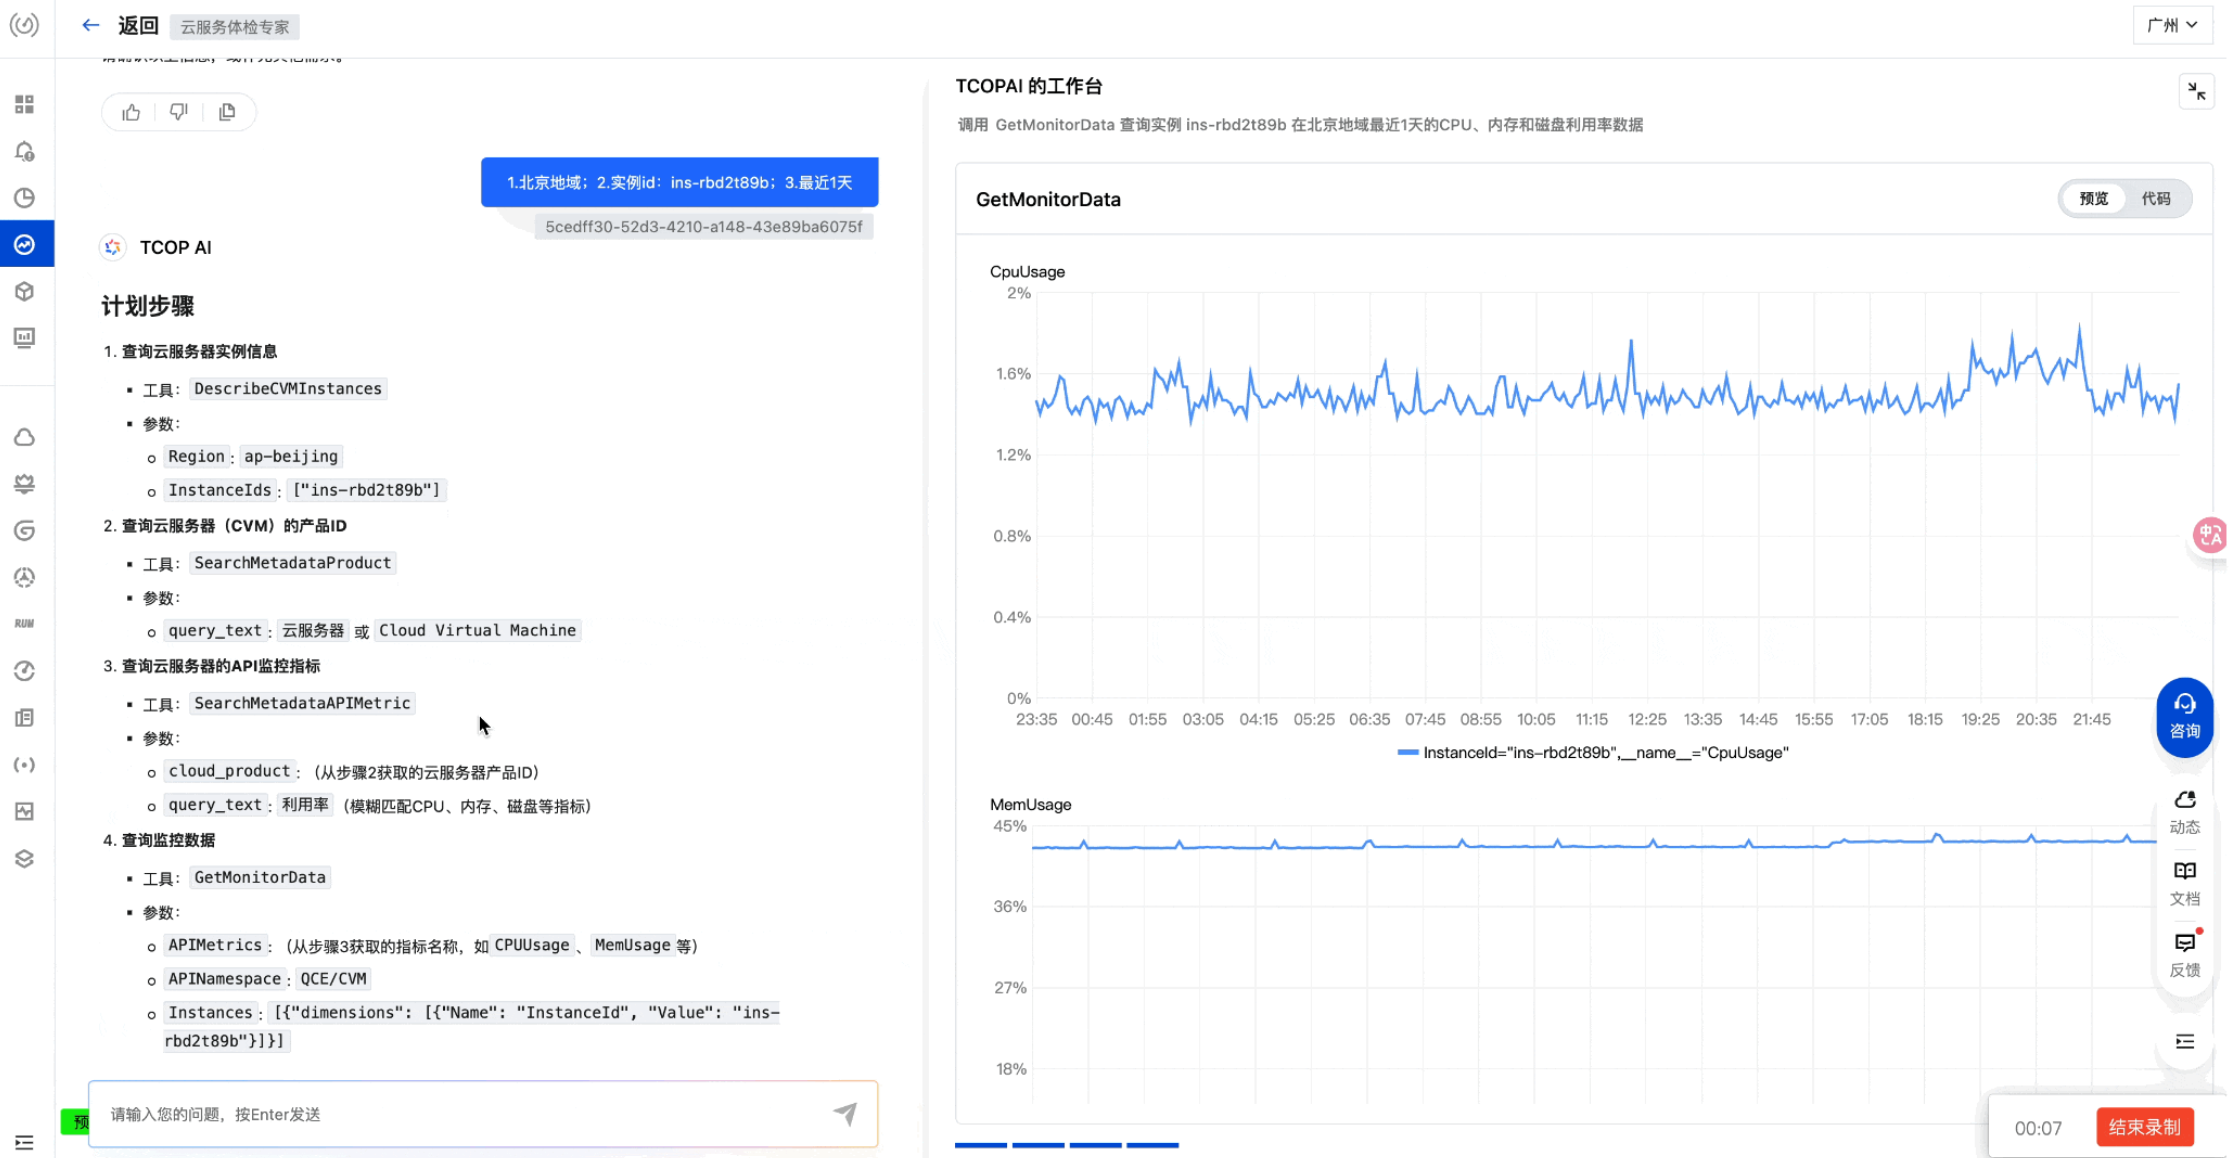Open the 文档 documentation icon
The image size is (2236, 1158).
2185,884
